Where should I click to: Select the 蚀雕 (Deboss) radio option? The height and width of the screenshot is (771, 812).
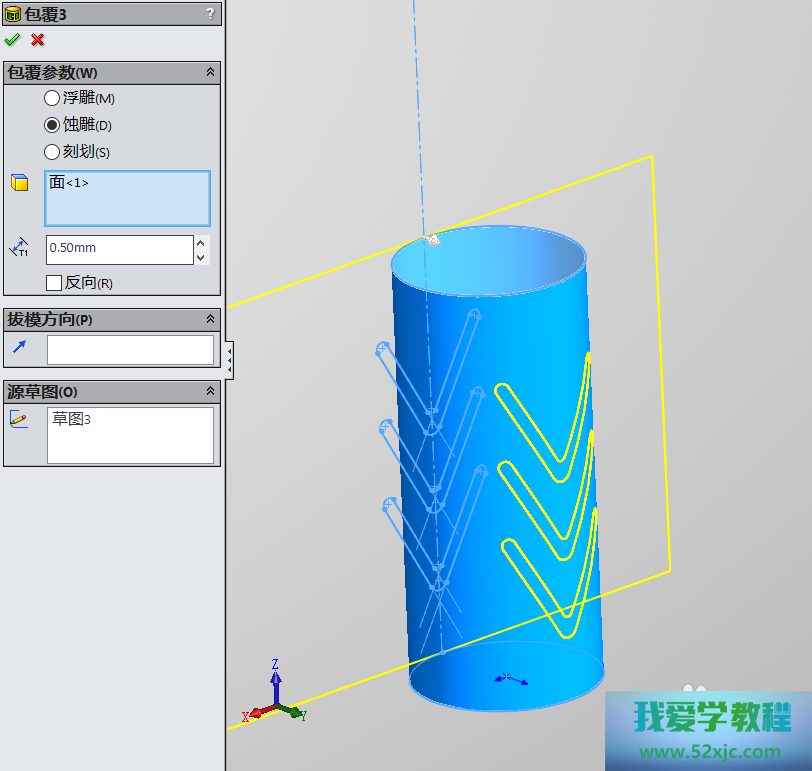pyautogui.click(x=52, y=125)
